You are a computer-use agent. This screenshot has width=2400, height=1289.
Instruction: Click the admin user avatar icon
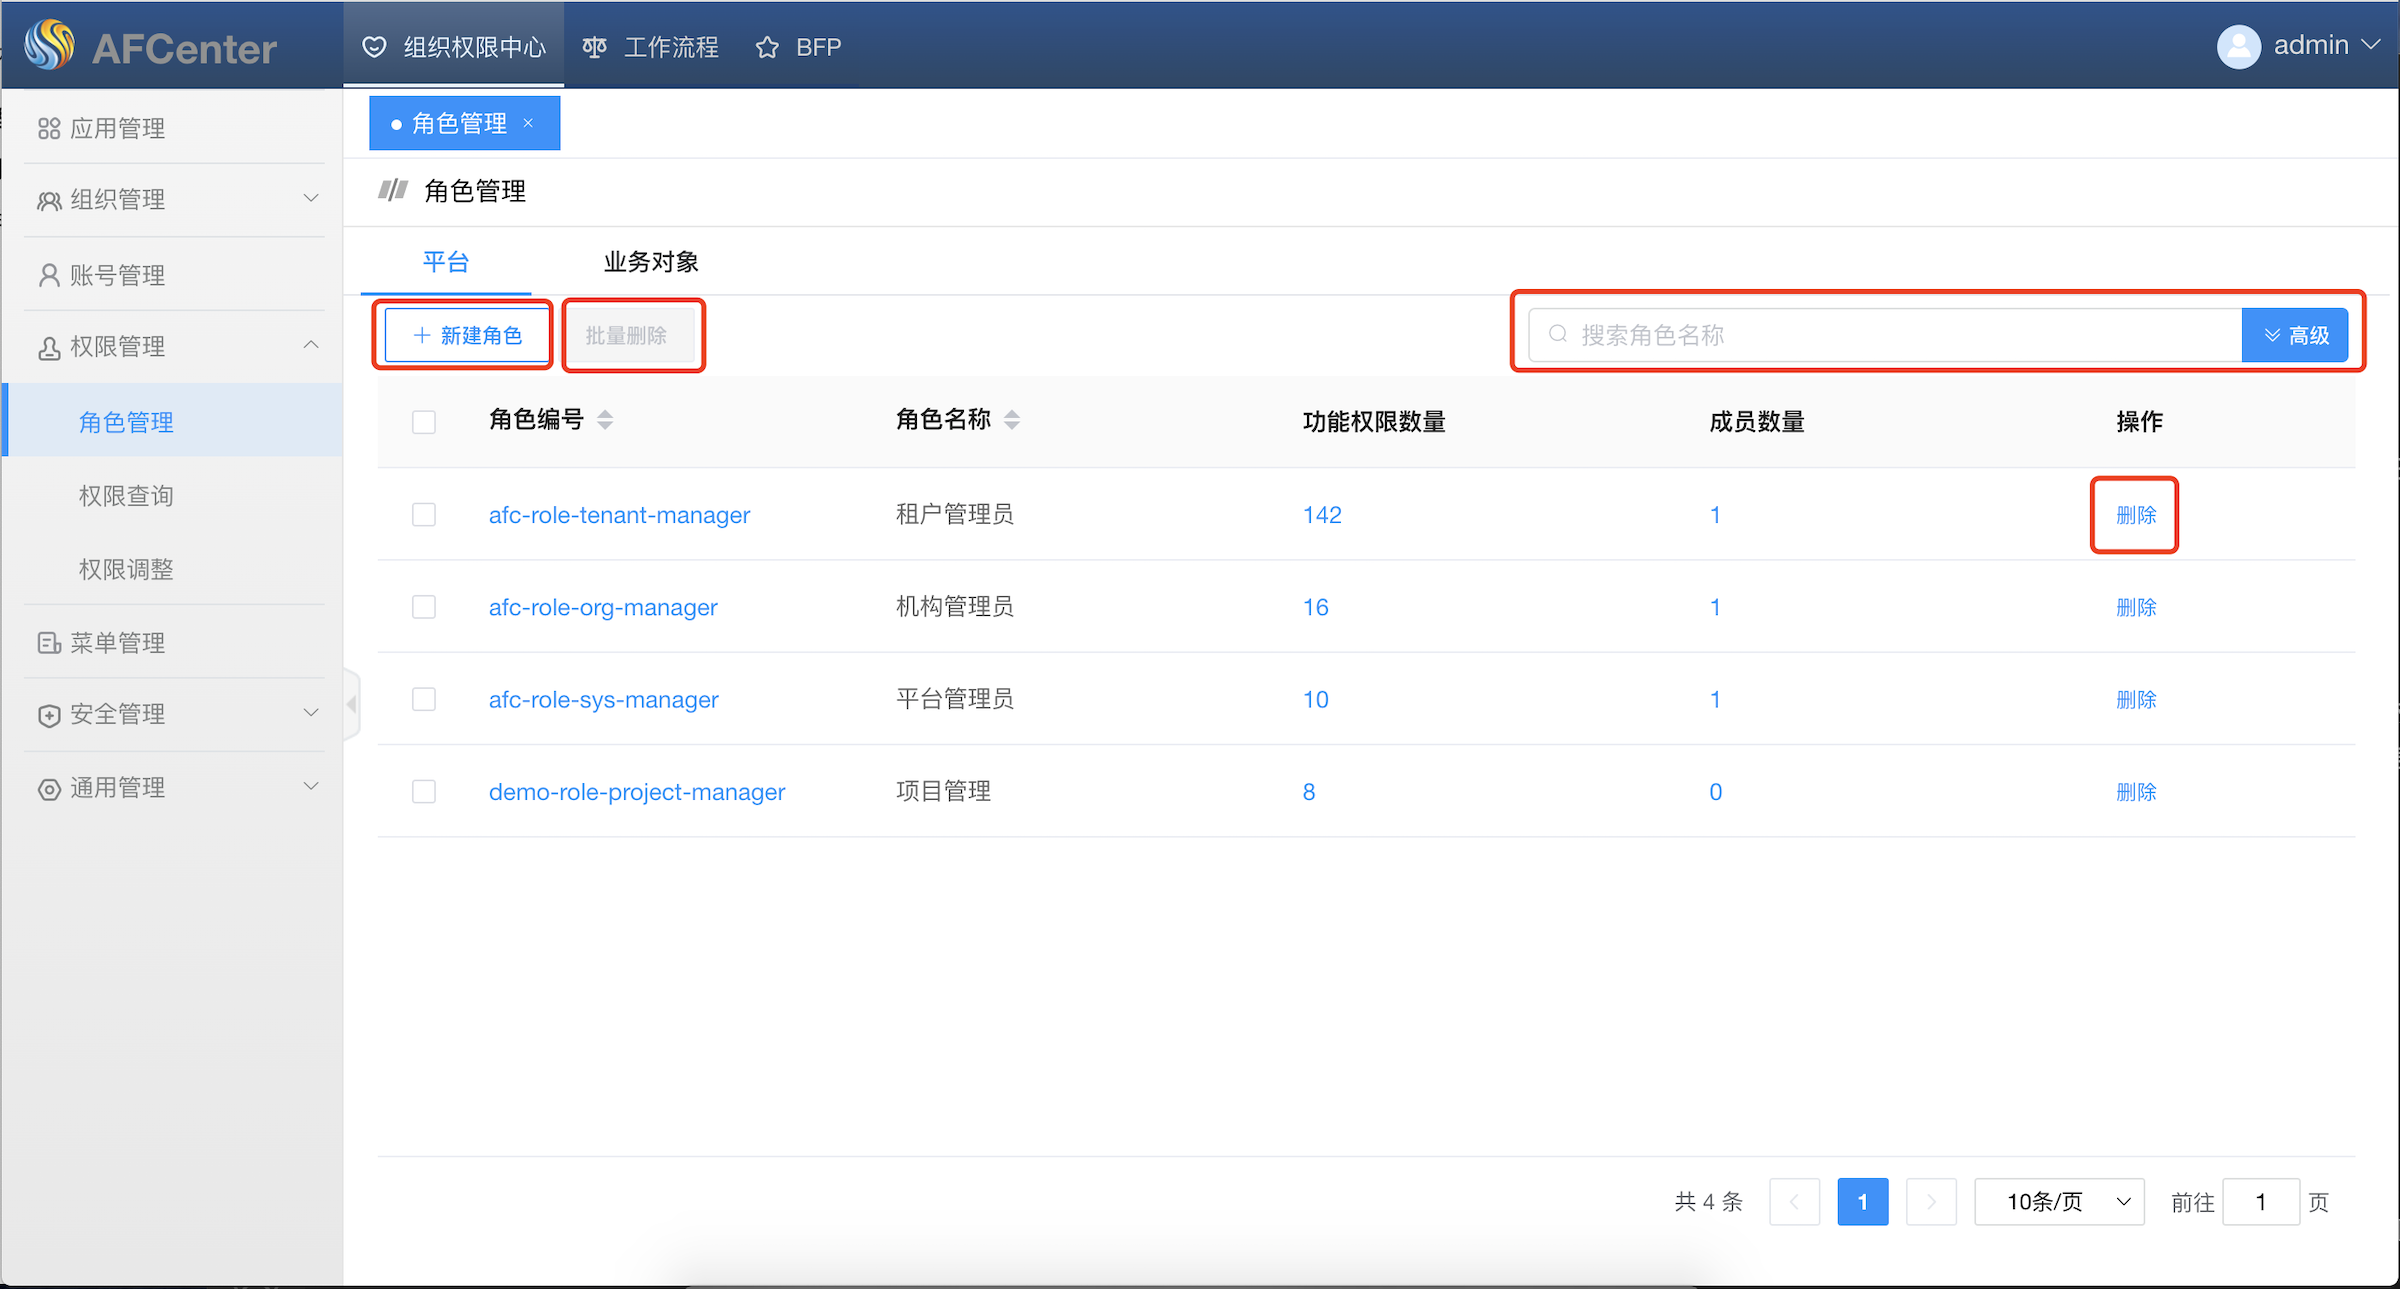pyautogui.click(x=2238, y=46)
